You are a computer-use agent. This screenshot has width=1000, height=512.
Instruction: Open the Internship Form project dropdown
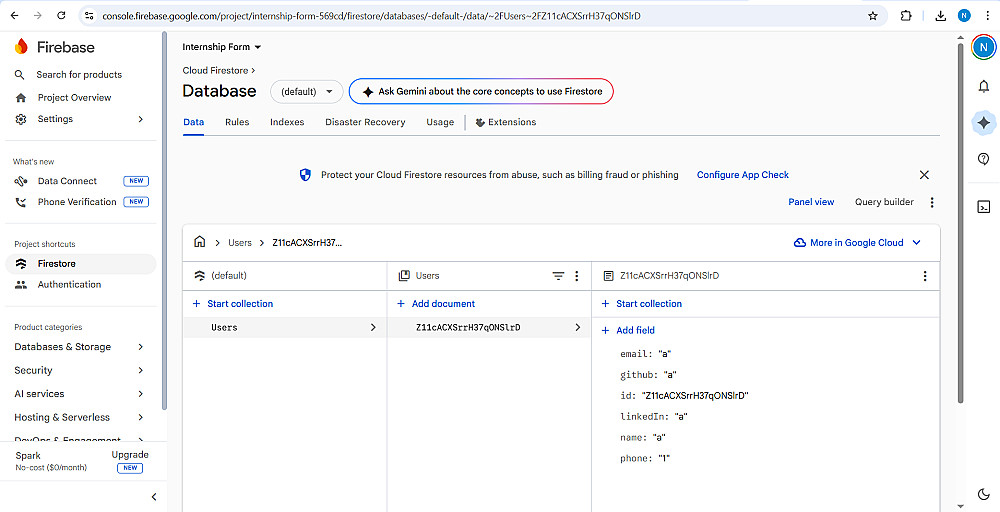tap(222, 47)
